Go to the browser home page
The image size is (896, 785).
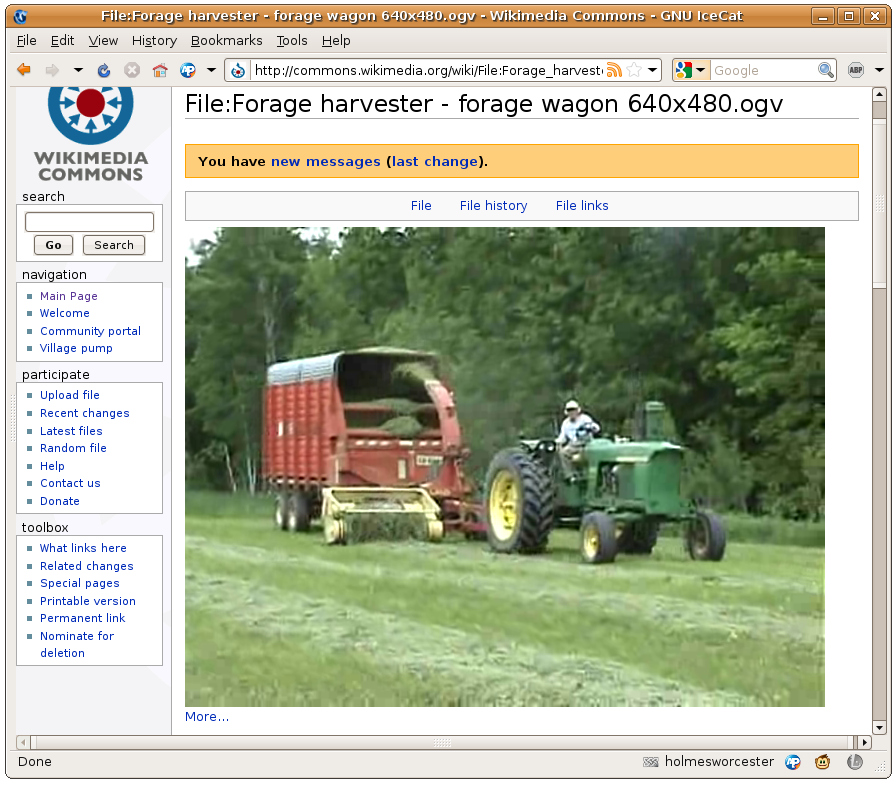tap(159, 70)
